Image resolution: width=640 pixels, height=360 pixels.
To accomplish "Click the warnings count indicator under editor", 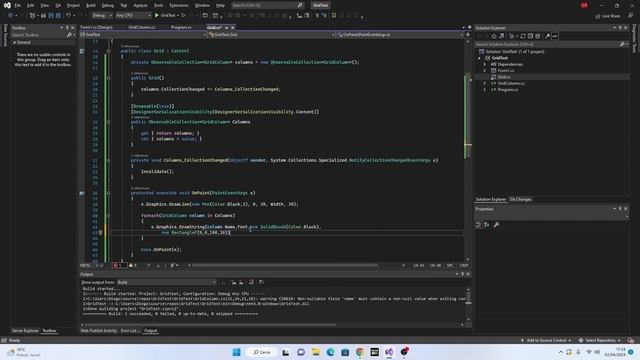I will tap(133, 265).
